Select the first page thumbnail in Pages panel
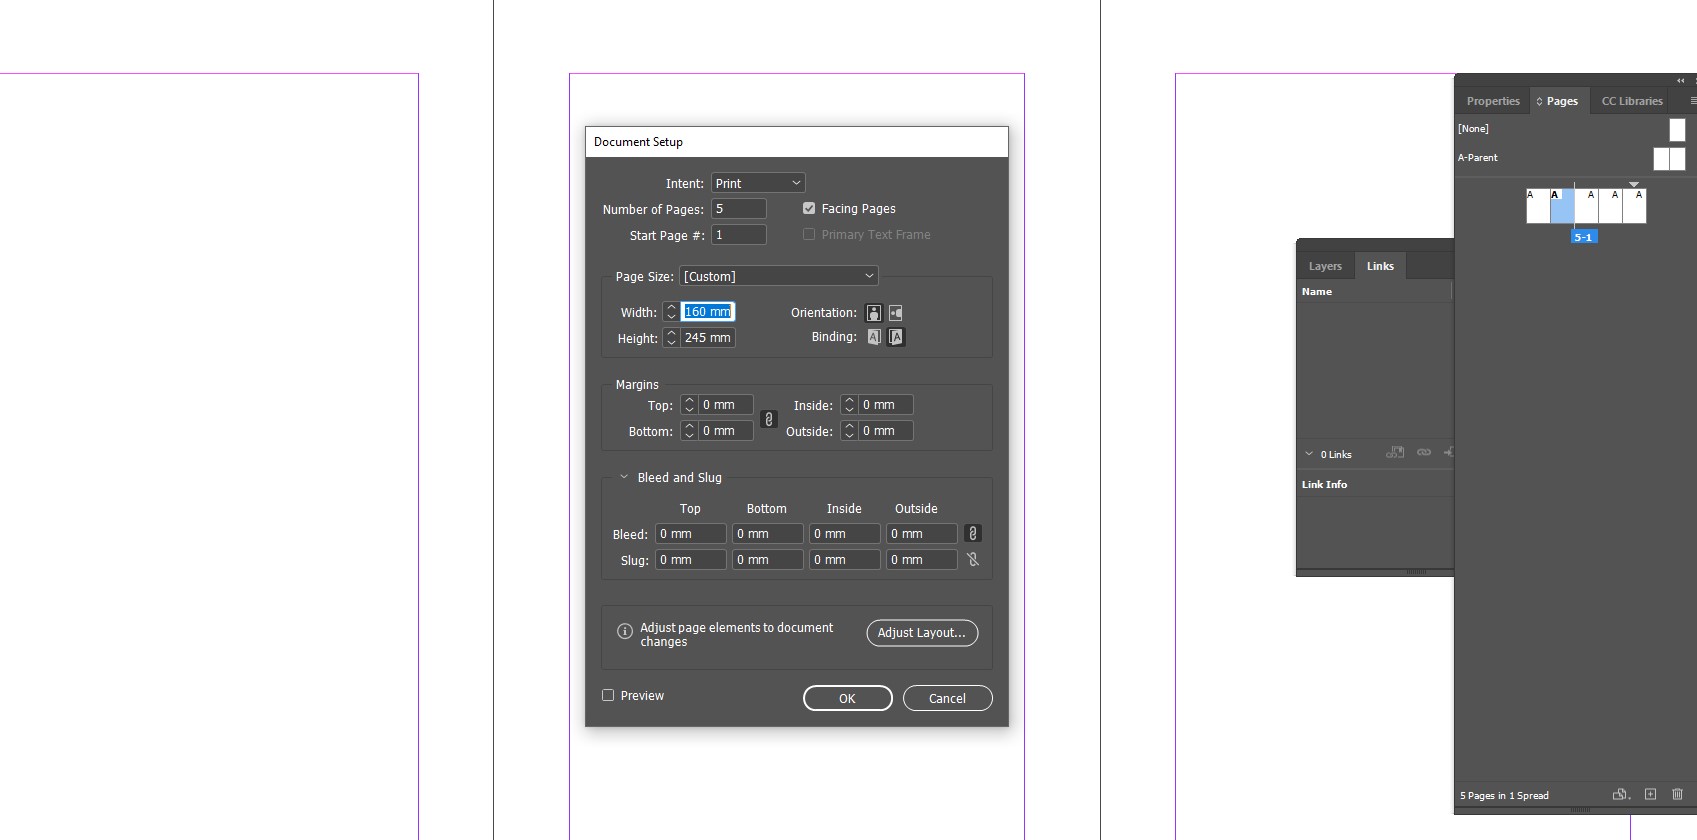Viewport: 1697px width, 840px height. [x=1538, y=206]
